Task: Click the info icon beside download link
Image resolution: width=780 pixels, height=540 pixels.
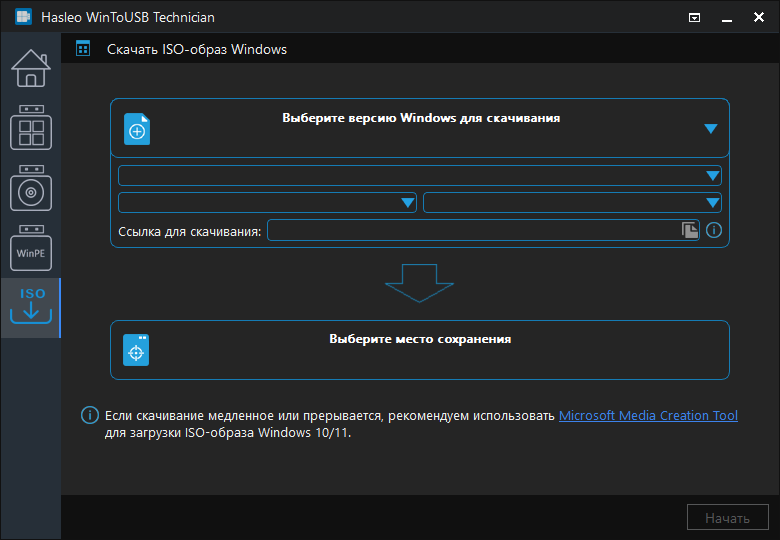Action: point(714,230)
